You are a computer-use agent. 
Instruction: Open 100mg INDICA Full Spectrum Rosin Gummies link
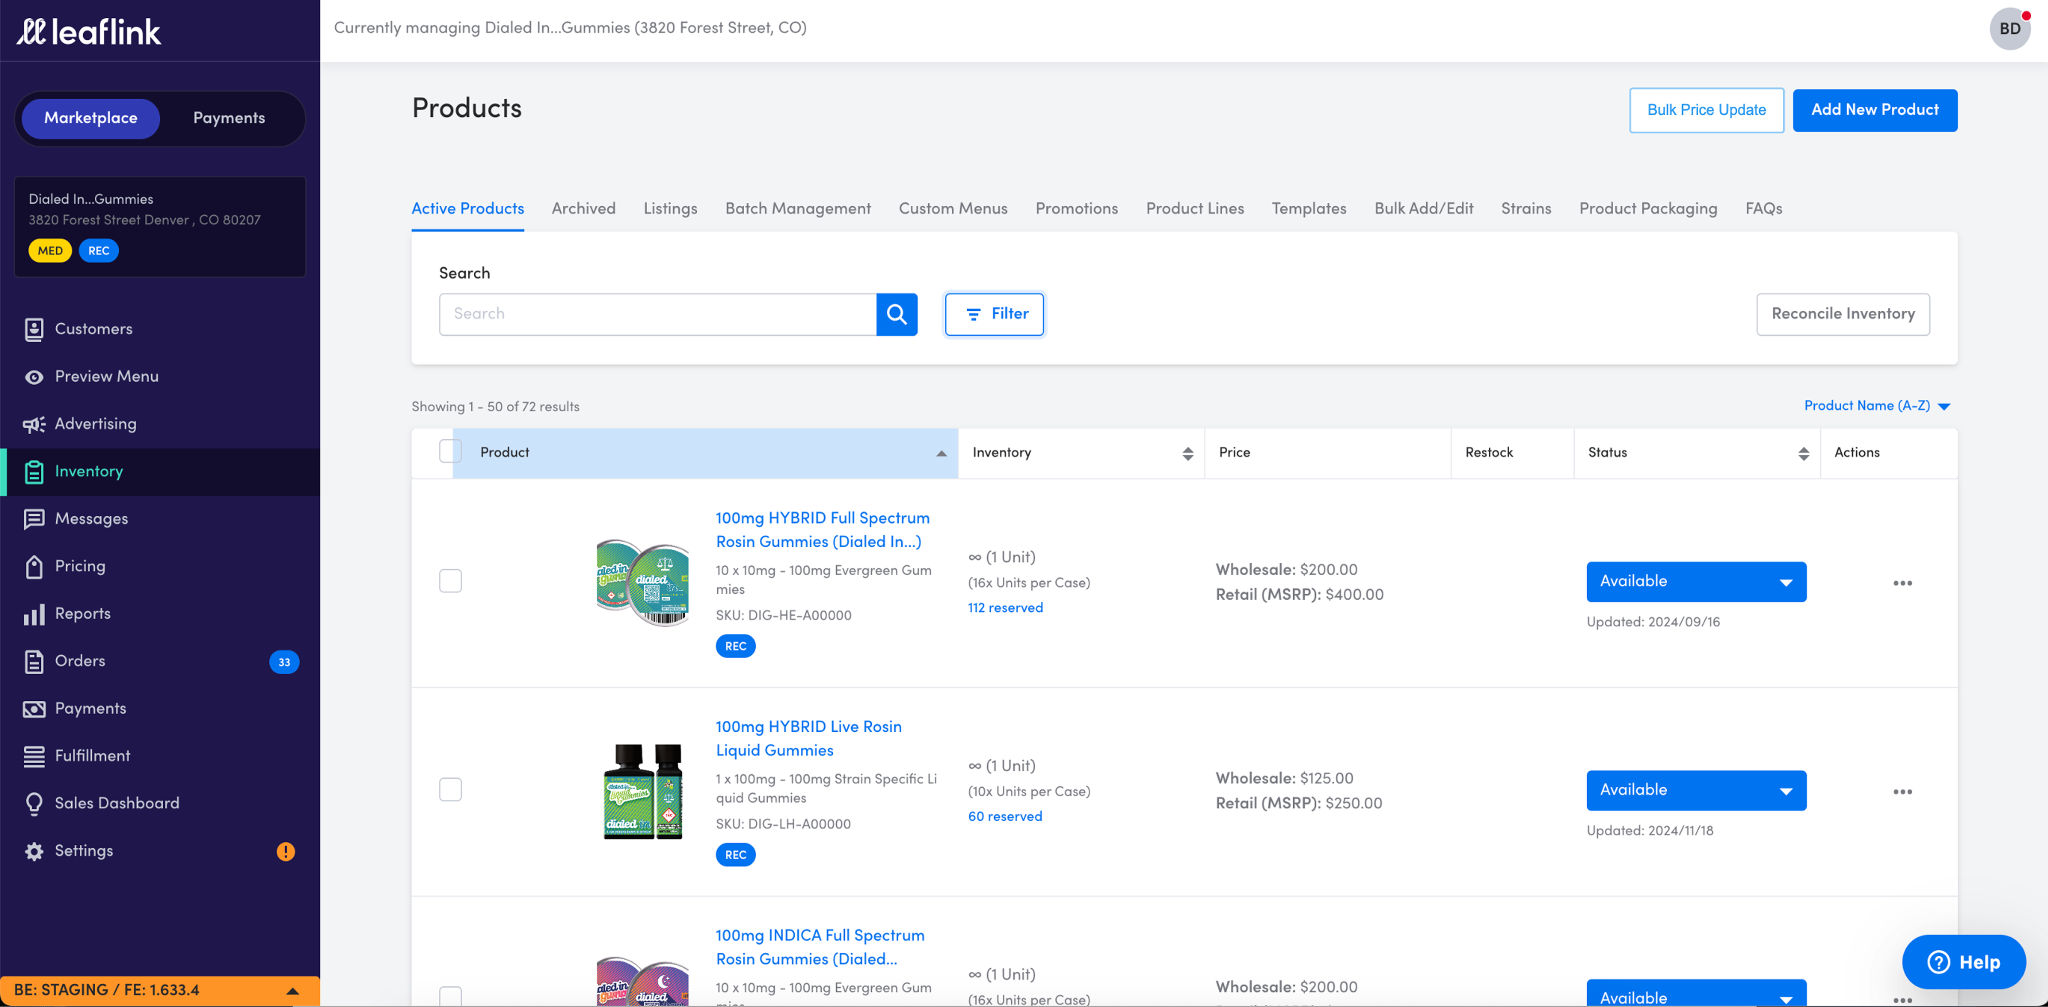(820, 947)
